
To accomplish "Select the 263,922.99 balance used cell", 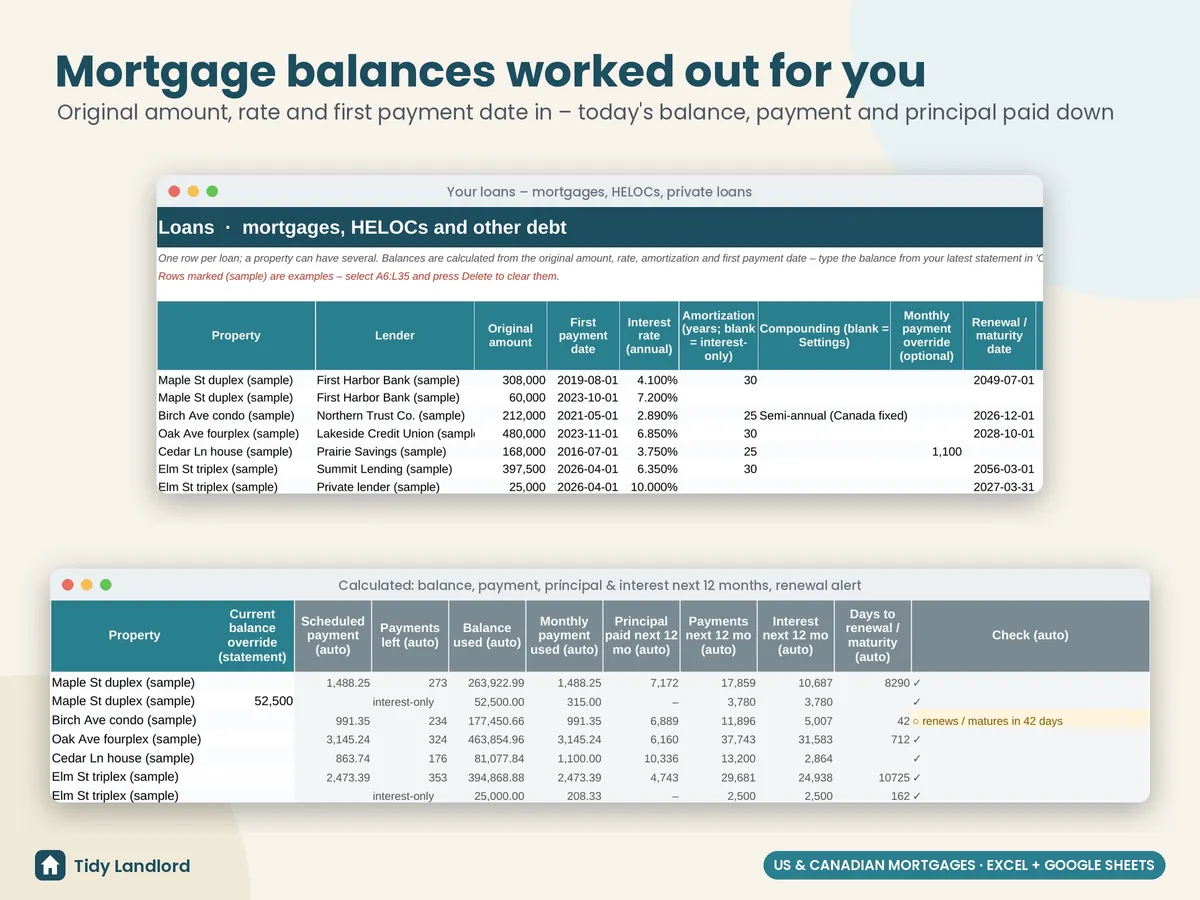I will point(487,683).
